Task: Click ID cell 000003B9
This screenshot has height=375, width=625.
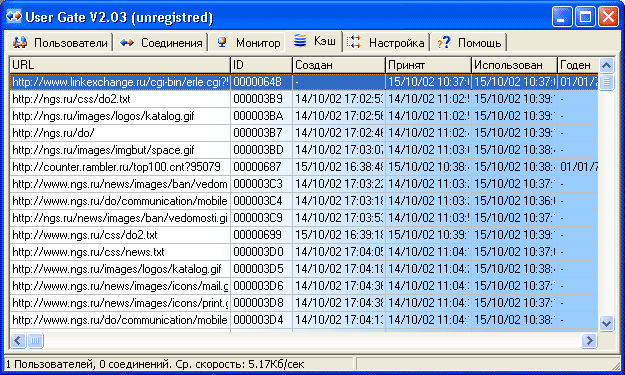Action: coord(261,99)
